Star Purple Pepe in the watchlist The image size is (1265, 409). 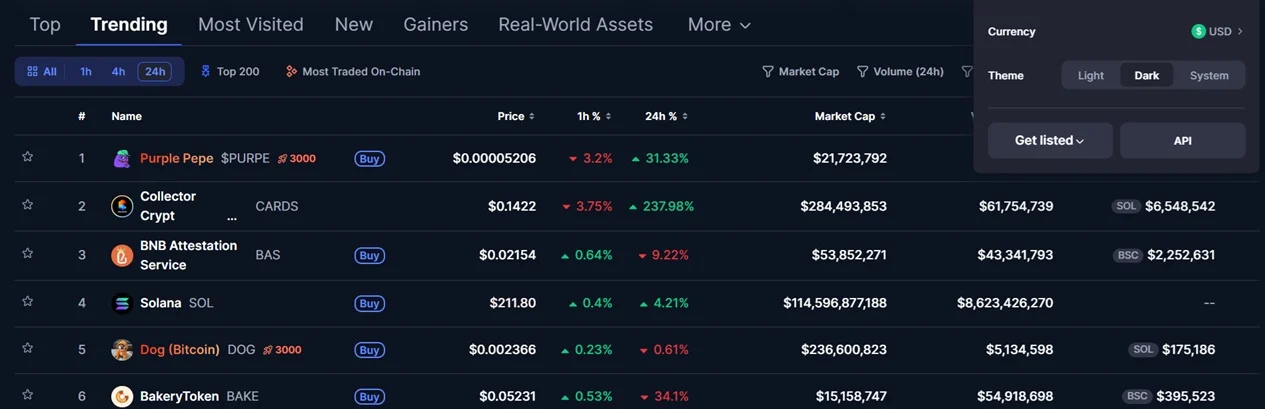28,157
